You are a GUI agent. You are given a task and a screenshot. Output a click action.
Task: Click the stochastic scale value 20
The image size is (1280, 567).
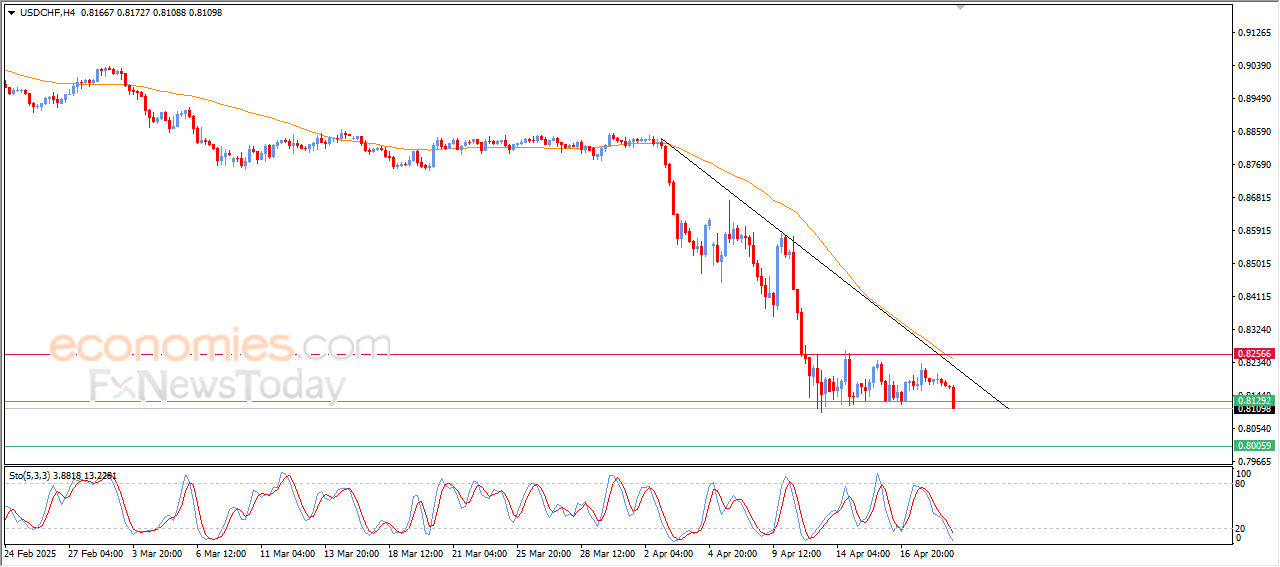(x=1241, y=529)
